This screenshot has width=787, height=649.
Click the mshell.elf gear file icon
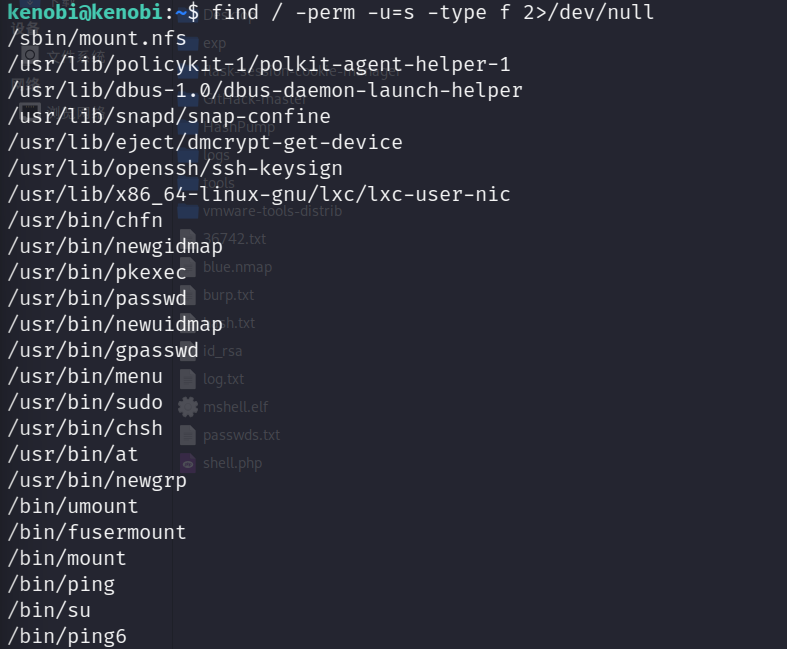[187, 407]
